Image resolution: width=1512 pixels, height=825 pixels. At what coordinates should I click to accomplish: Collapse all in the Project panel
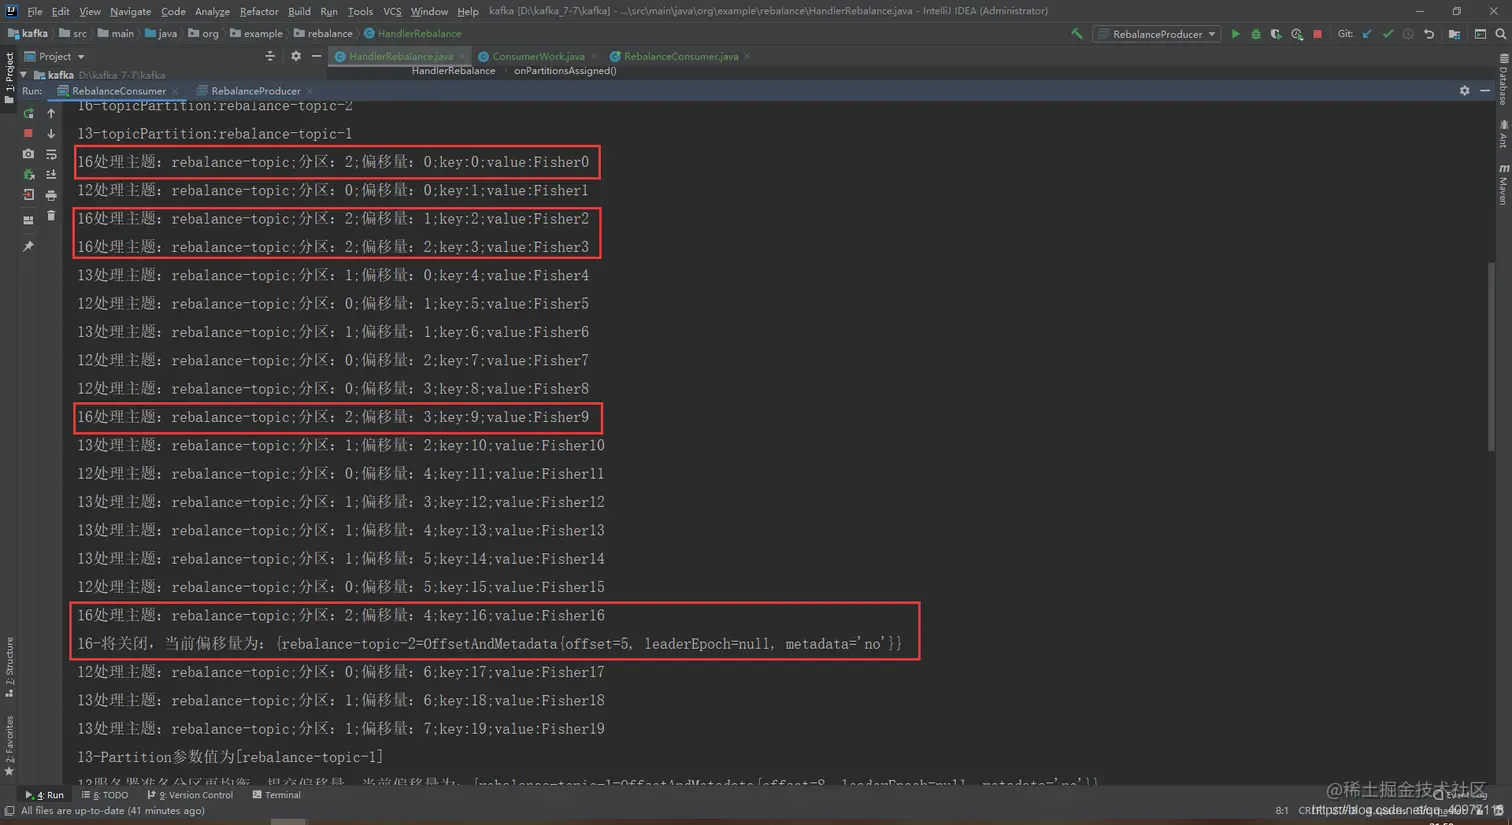270,56
